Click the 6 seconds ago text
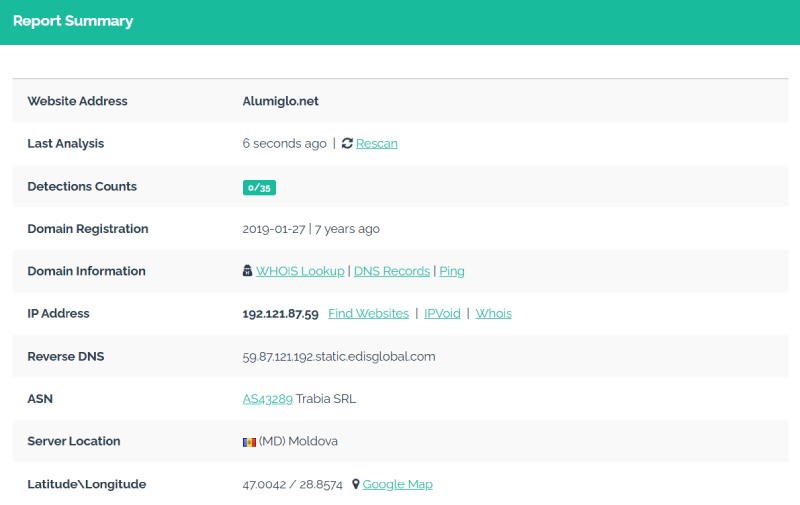 pyautogui.click(x=285, y=144)
